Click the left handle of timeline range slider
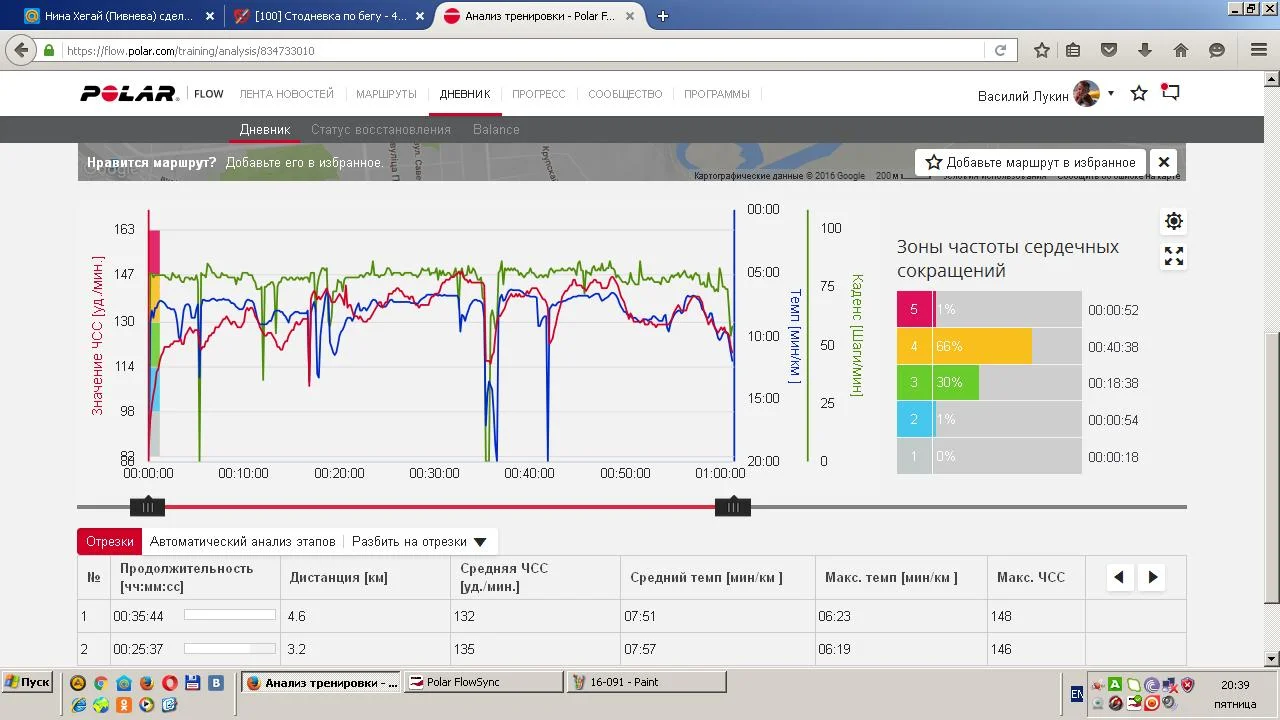 click(147, 507)
